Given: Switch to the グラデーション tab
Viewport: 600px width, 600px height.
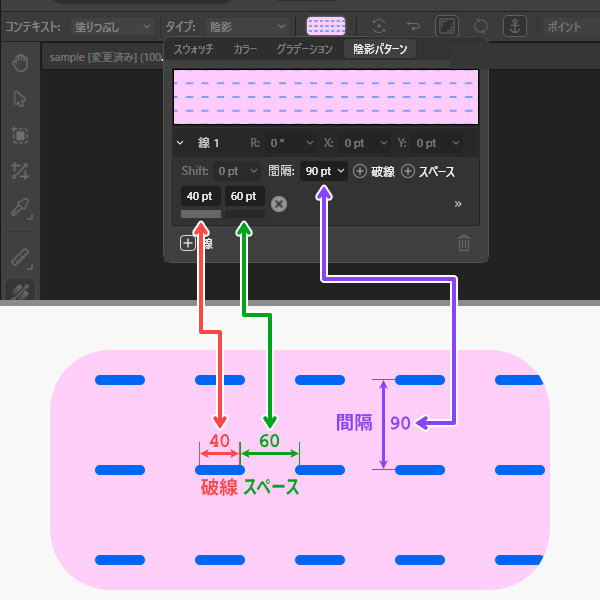Looking at the screenshot, I should [x=307, y=48].
